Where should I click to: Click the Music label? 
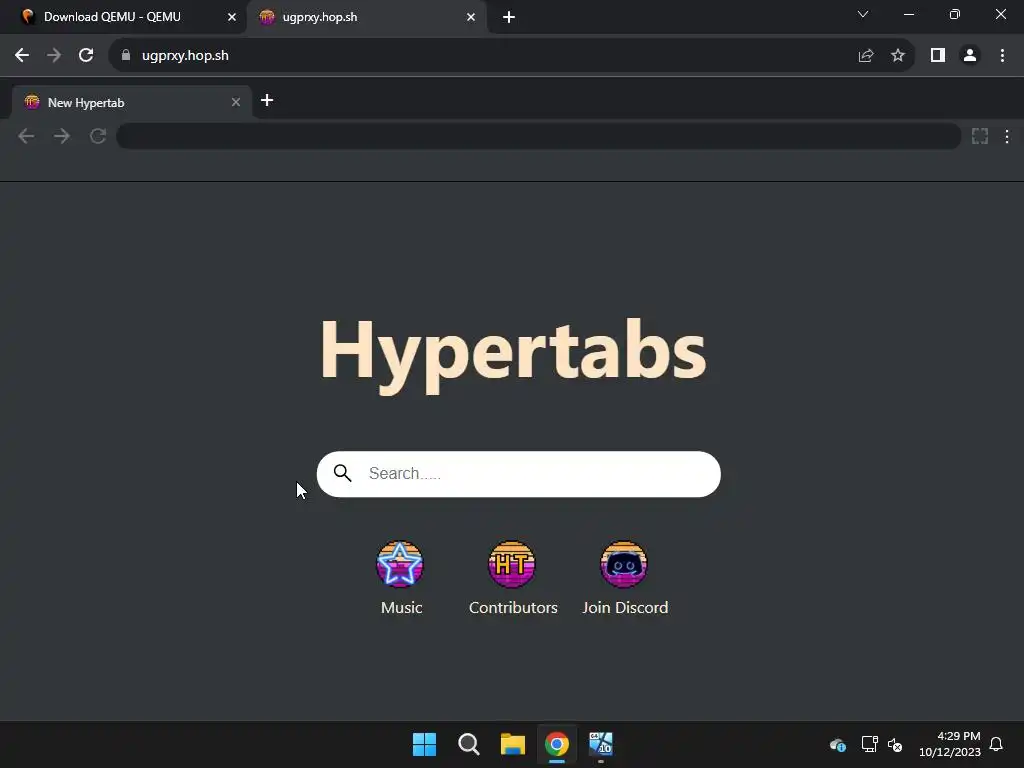coord(402,607)
